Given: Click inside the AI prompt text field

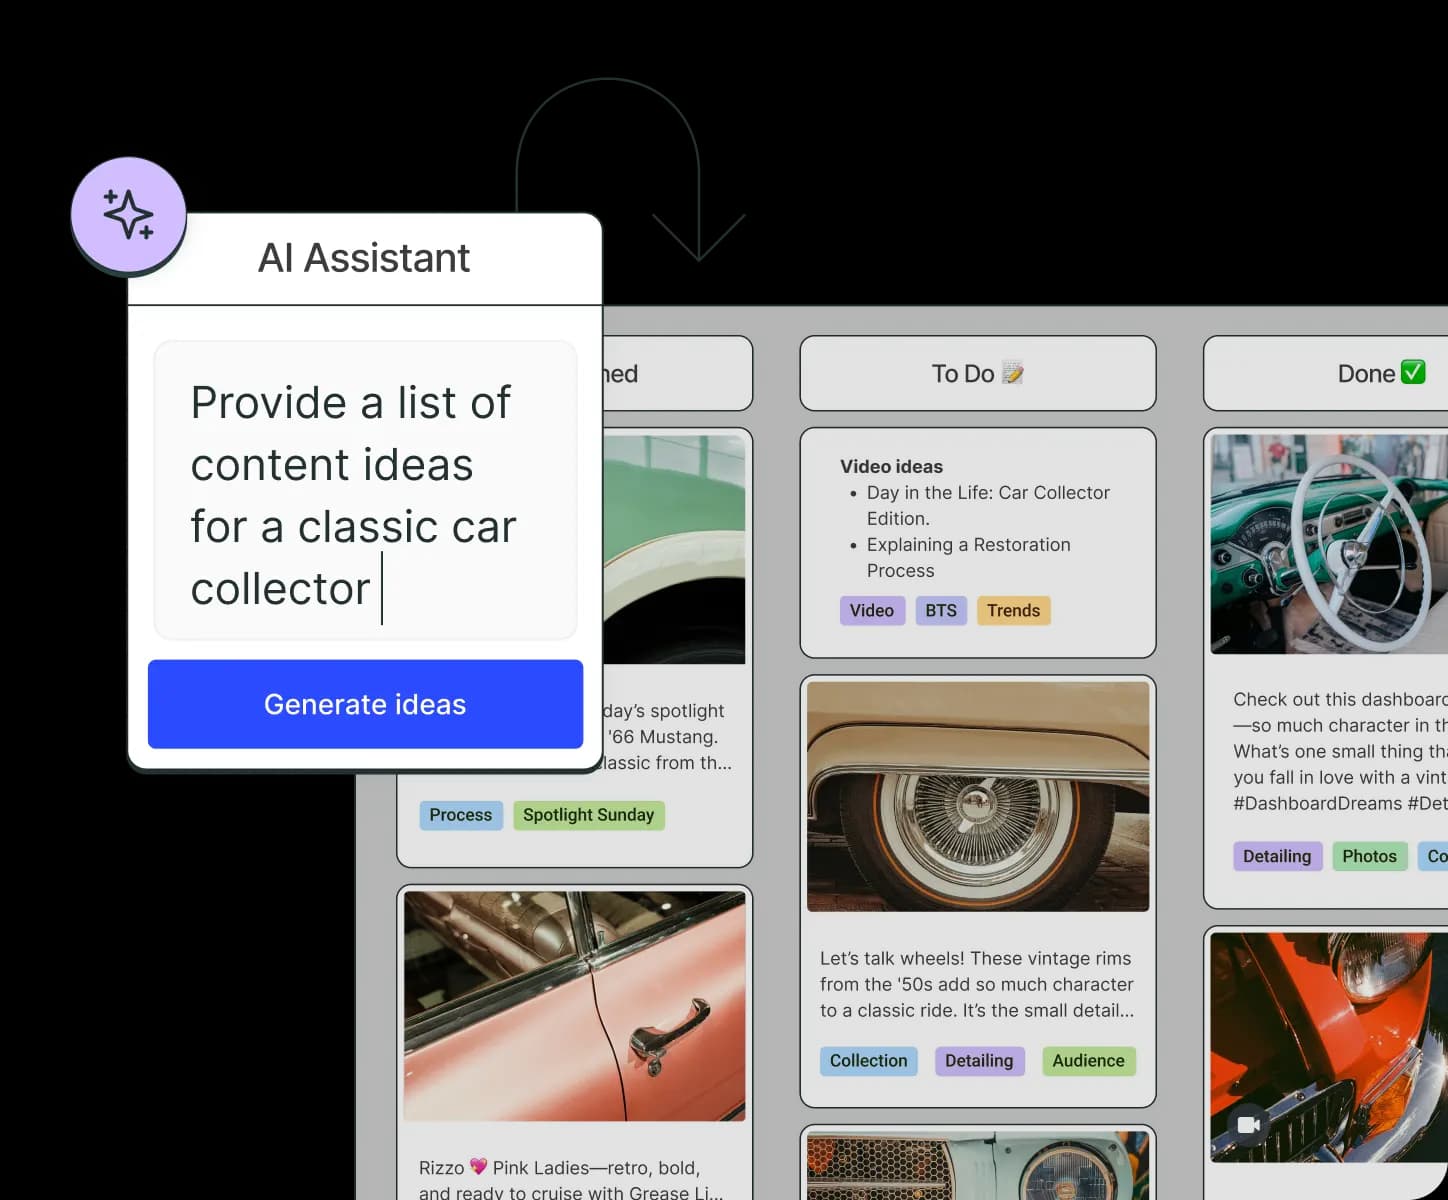Looking at the screenshot, I should [364, 490].
